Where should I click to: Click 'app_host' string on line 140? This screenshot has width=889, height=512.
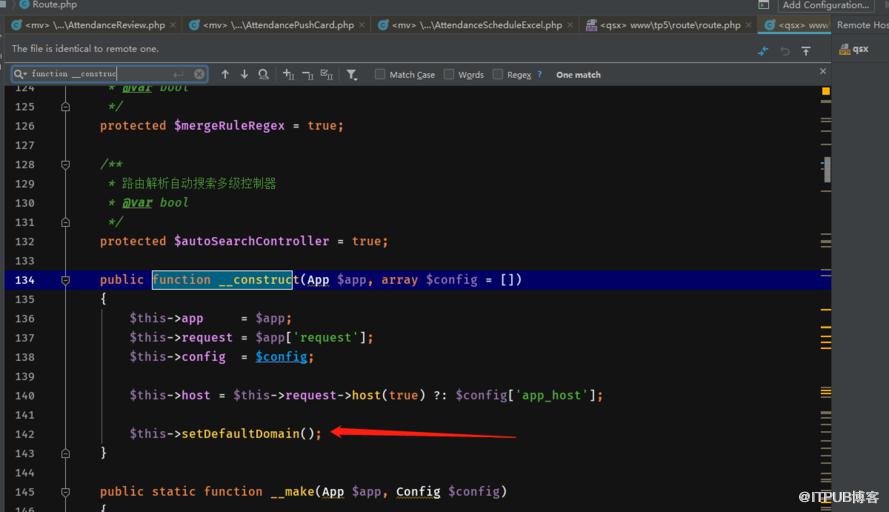click(551, 395)
